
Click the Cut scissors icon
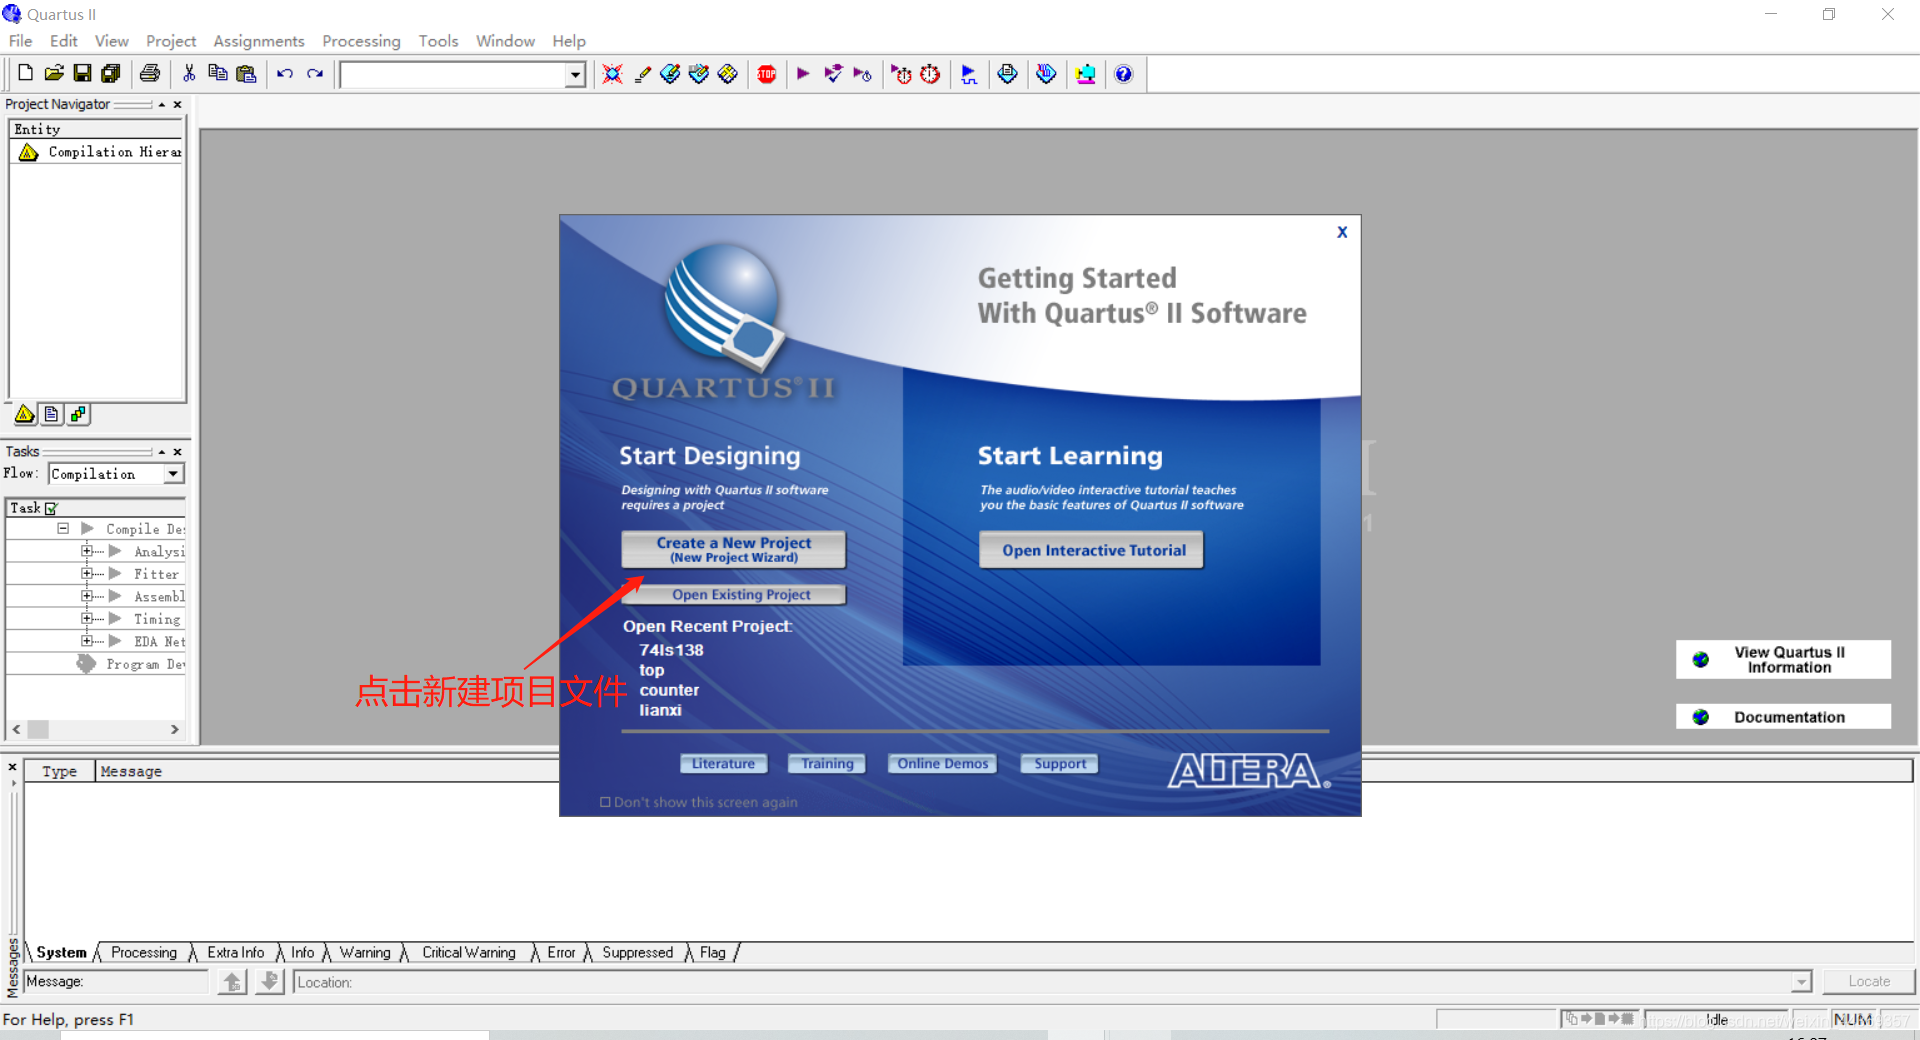[x=189, y=73]
